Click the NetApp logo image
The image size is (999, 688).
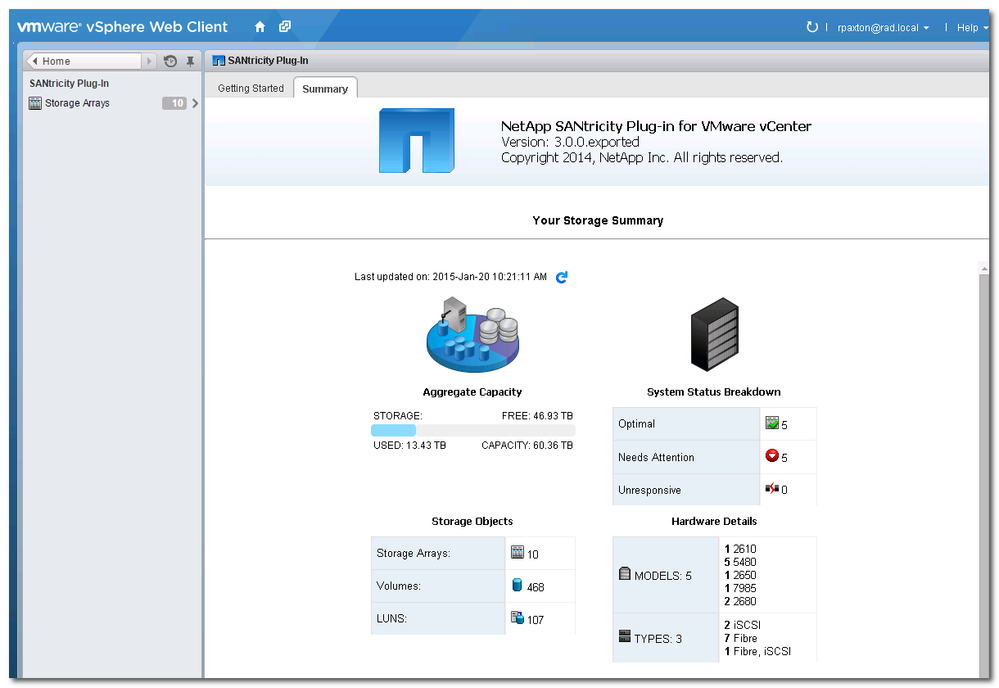(x=417, y=141)
